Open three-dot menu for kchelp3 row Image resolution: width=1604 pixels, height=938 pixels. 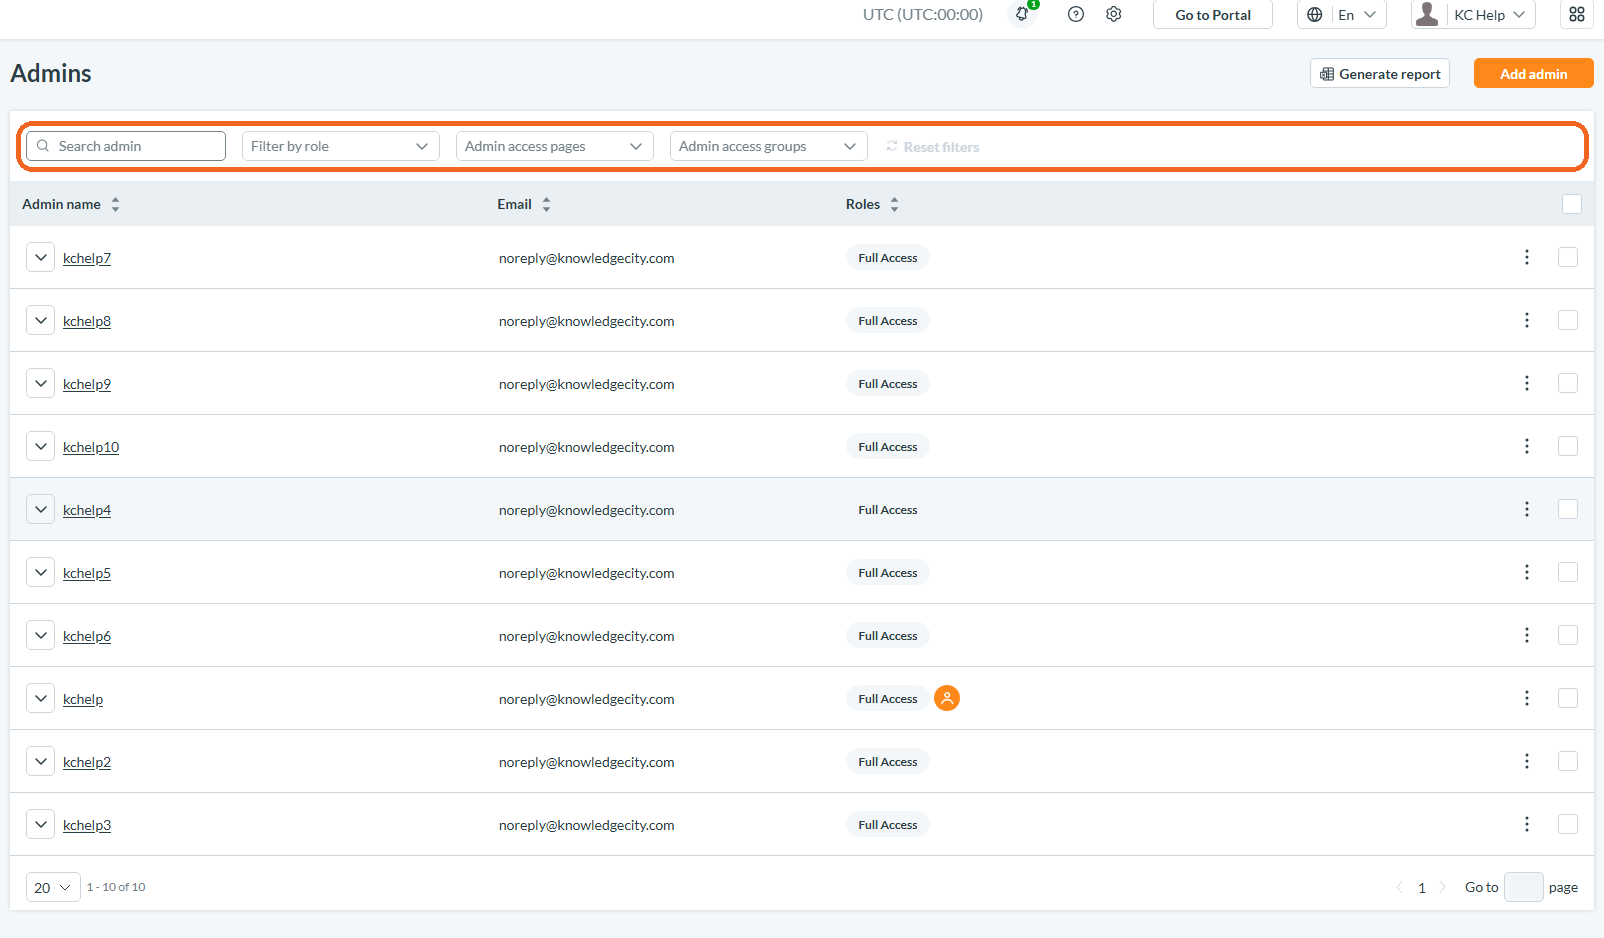point(1527,824)
